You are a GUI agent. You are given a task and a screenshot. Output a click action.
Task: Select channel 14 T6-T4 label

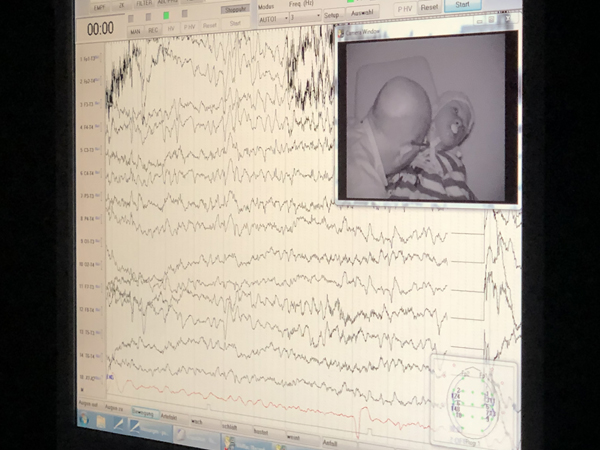pos(89,355)
